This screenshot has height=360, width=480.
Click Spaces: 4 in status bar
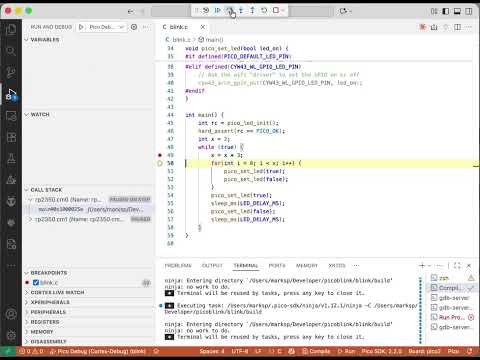212,351
